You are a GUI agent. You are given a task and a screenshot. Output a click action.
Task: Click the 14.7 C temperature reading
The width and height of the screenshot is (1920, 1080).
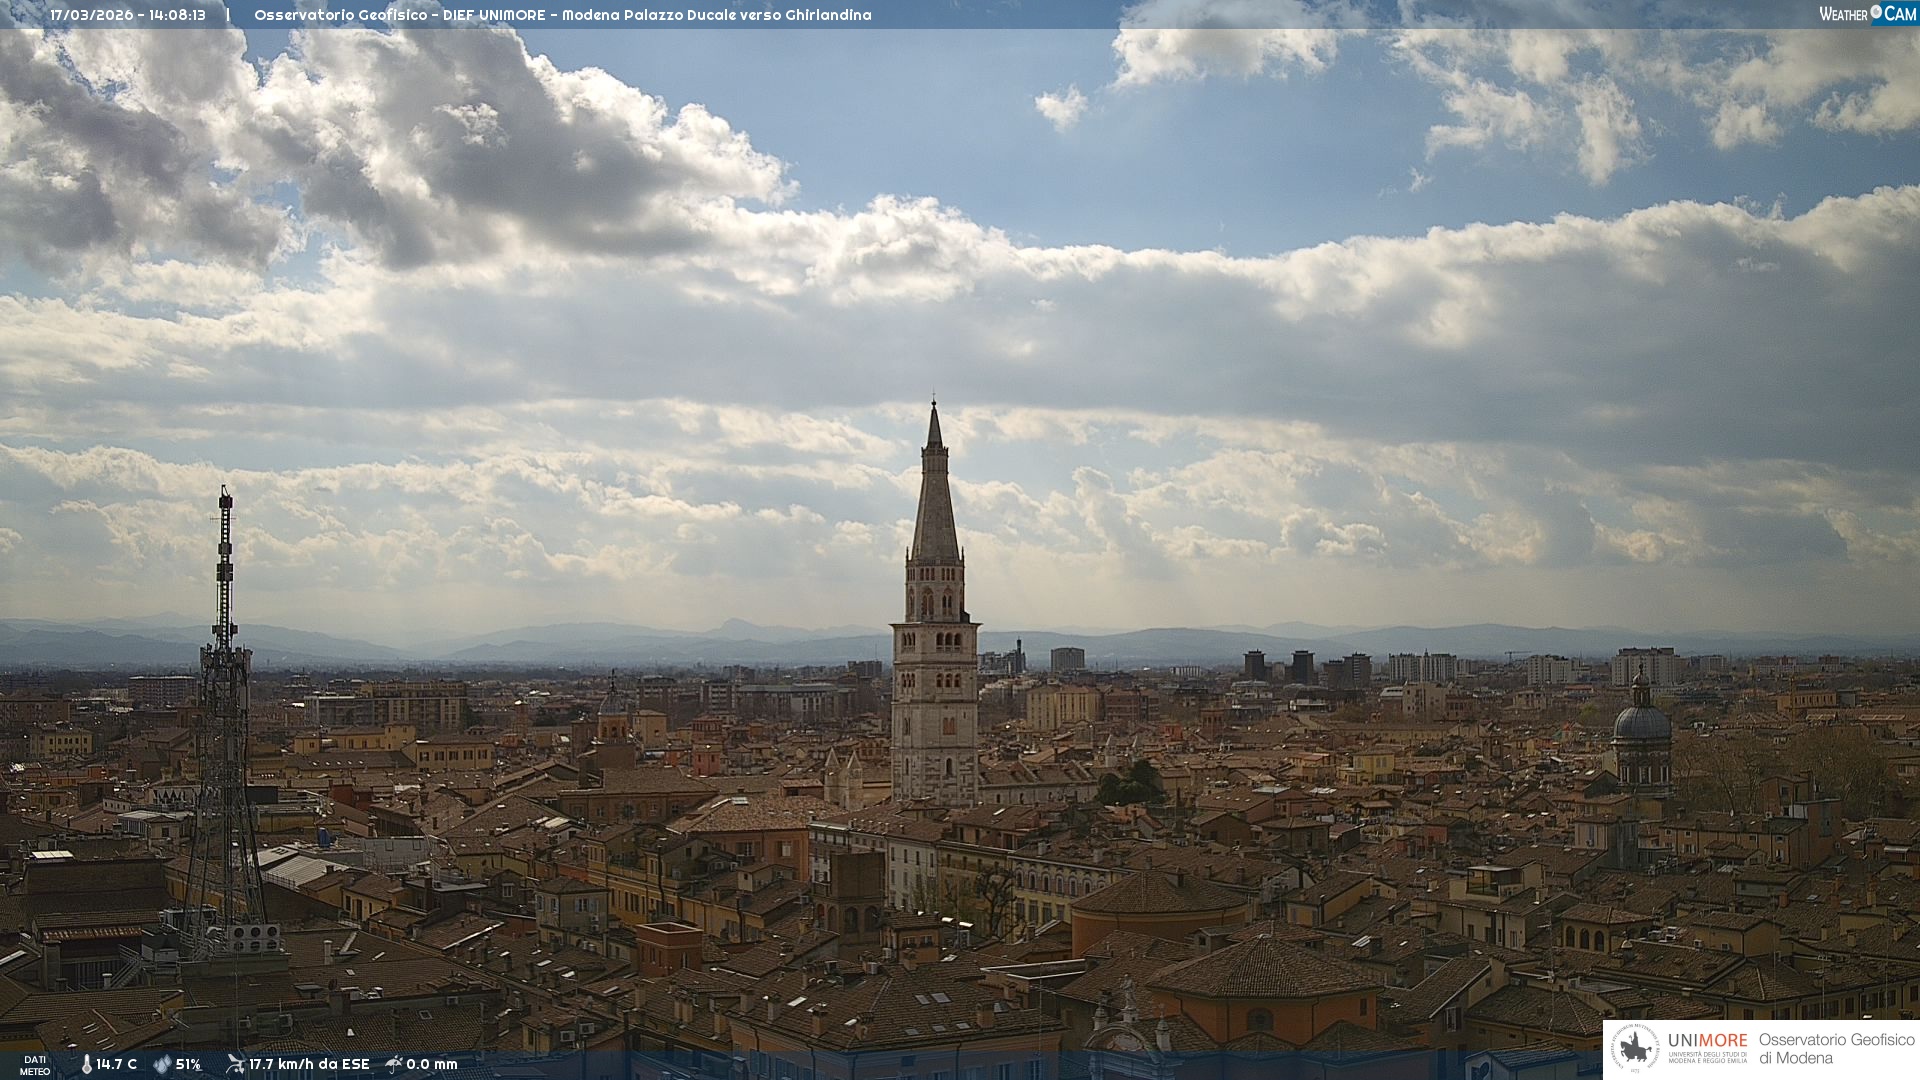coord(117,1064)
